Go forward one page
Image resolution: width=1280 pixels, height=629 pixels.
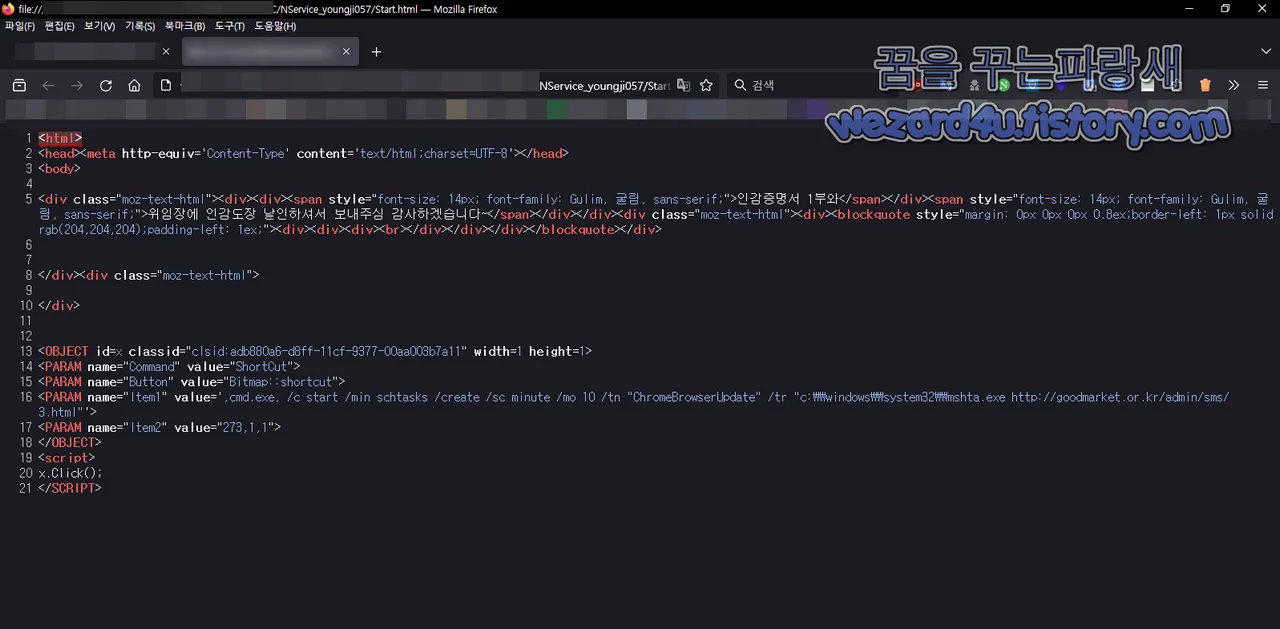pyautogui.click(x=77, y=85)
